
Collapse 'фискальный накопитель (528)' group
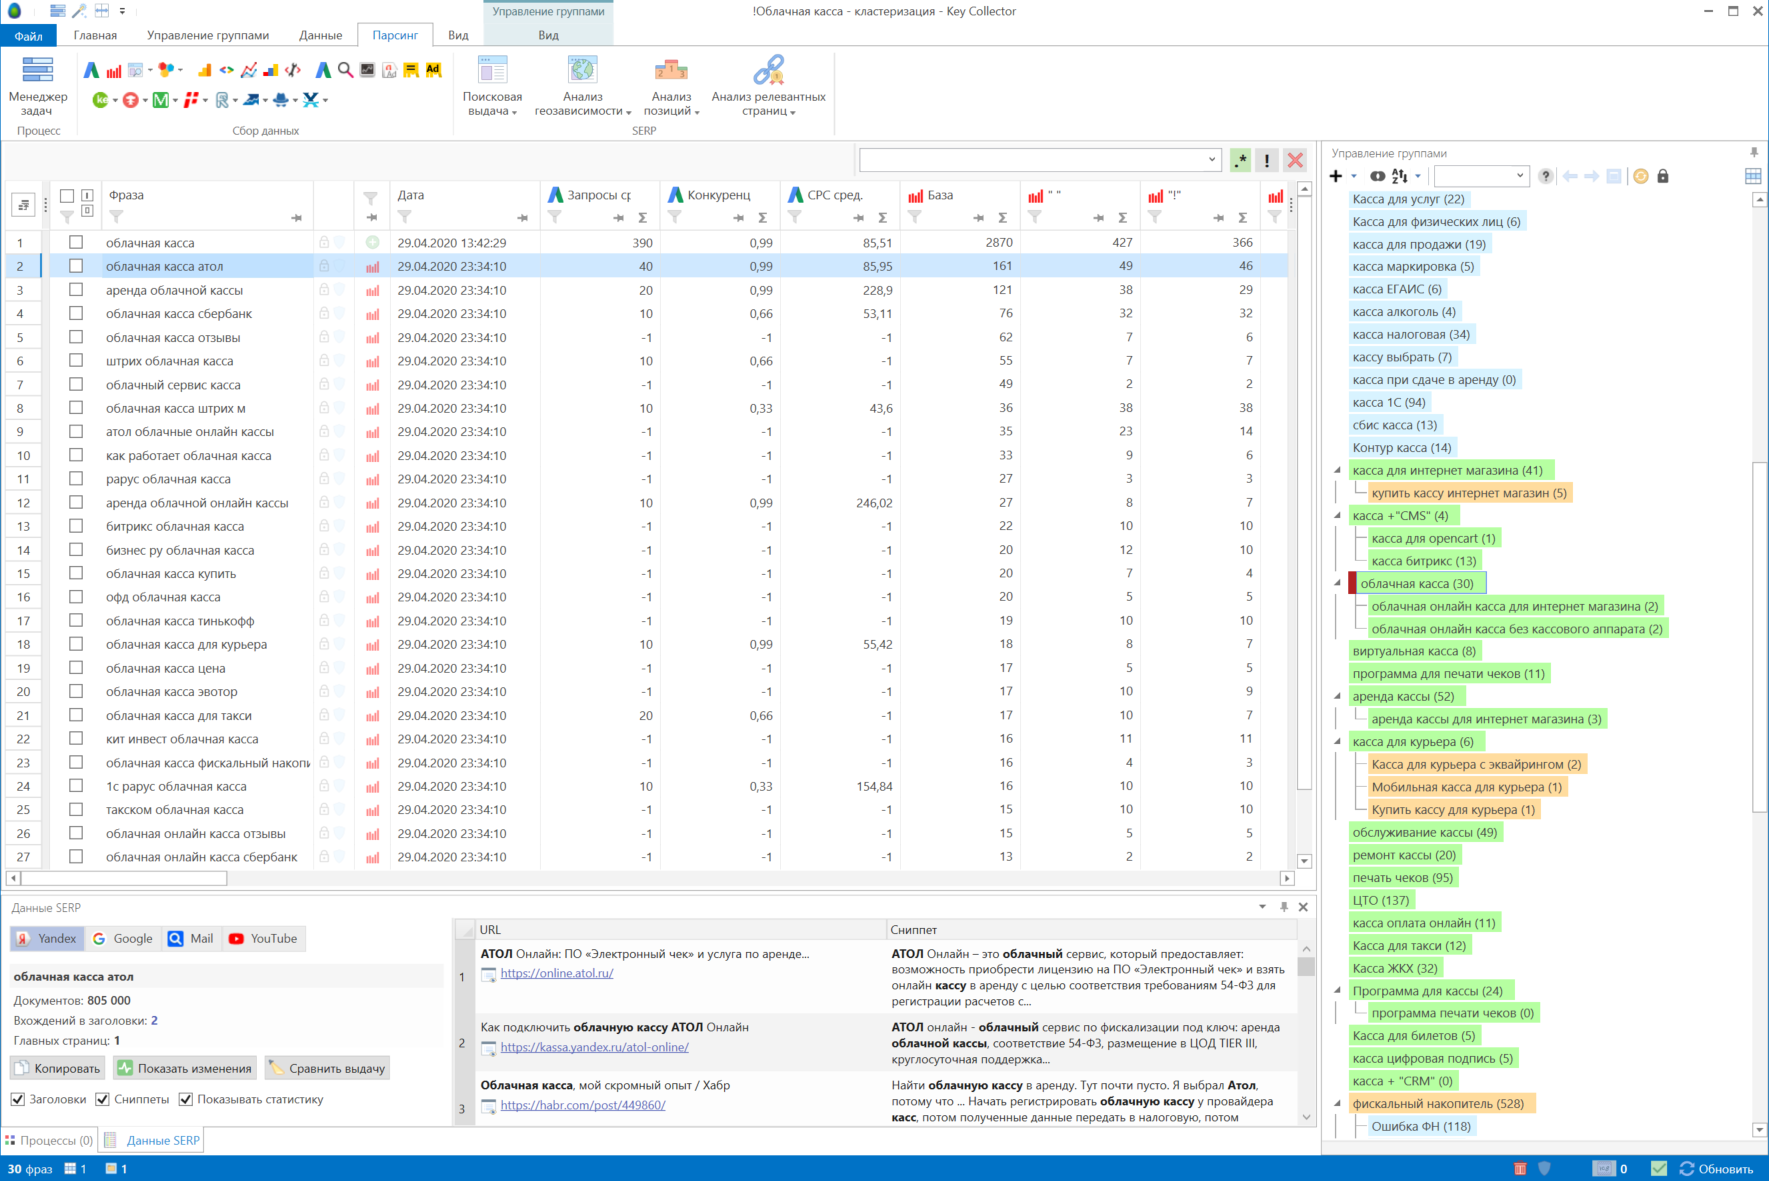1338,1103
